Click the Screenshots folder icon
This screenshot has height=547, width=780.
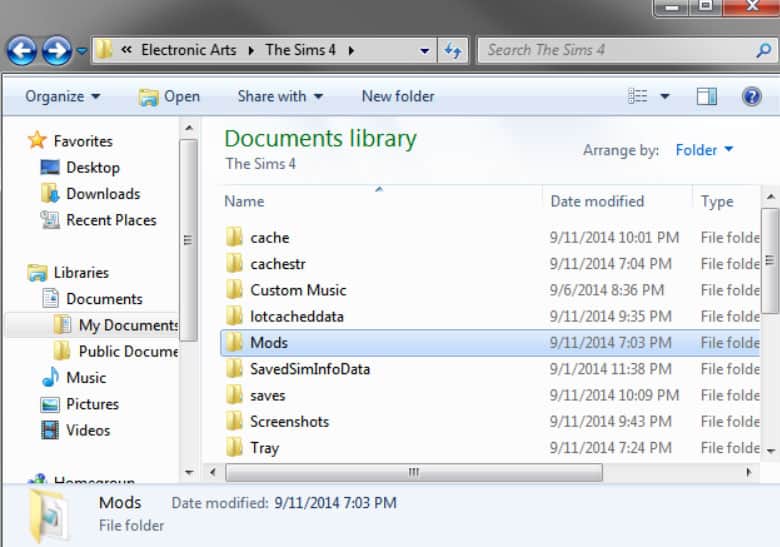click(x=234, y=421)
